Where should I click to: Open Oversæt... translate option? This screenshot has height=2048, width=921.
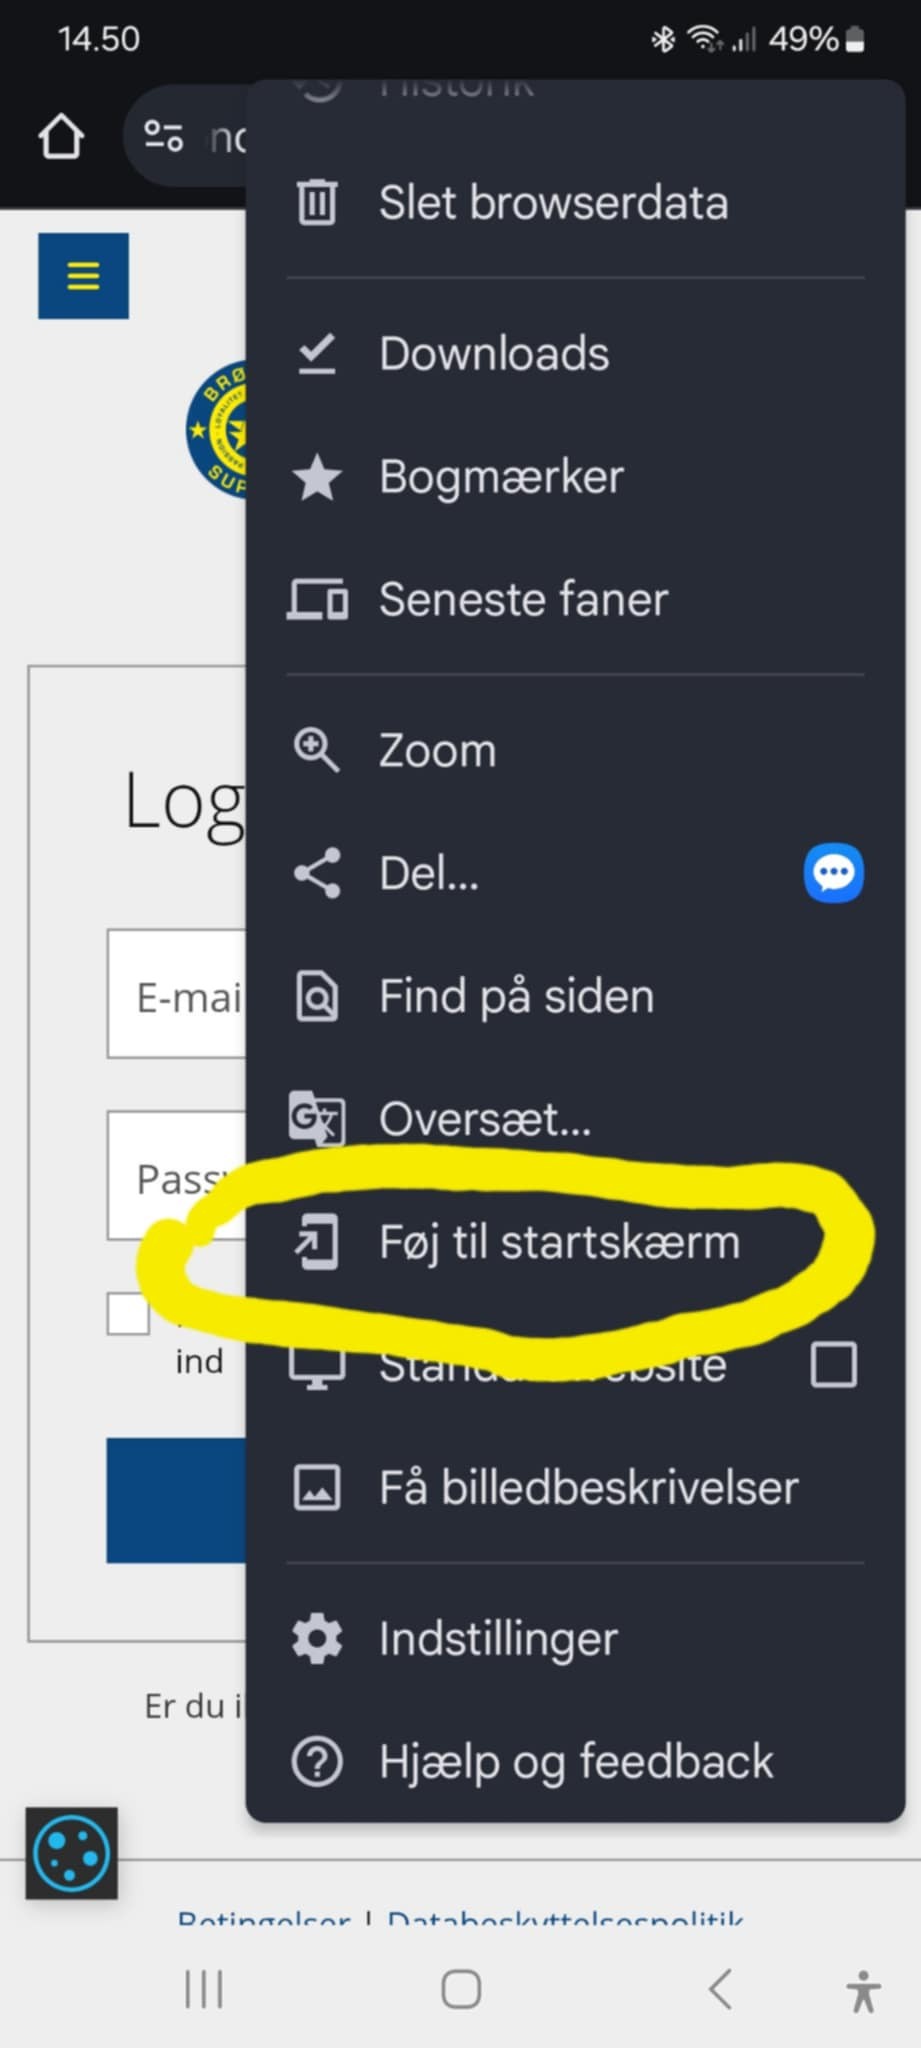click(575, 1119)
